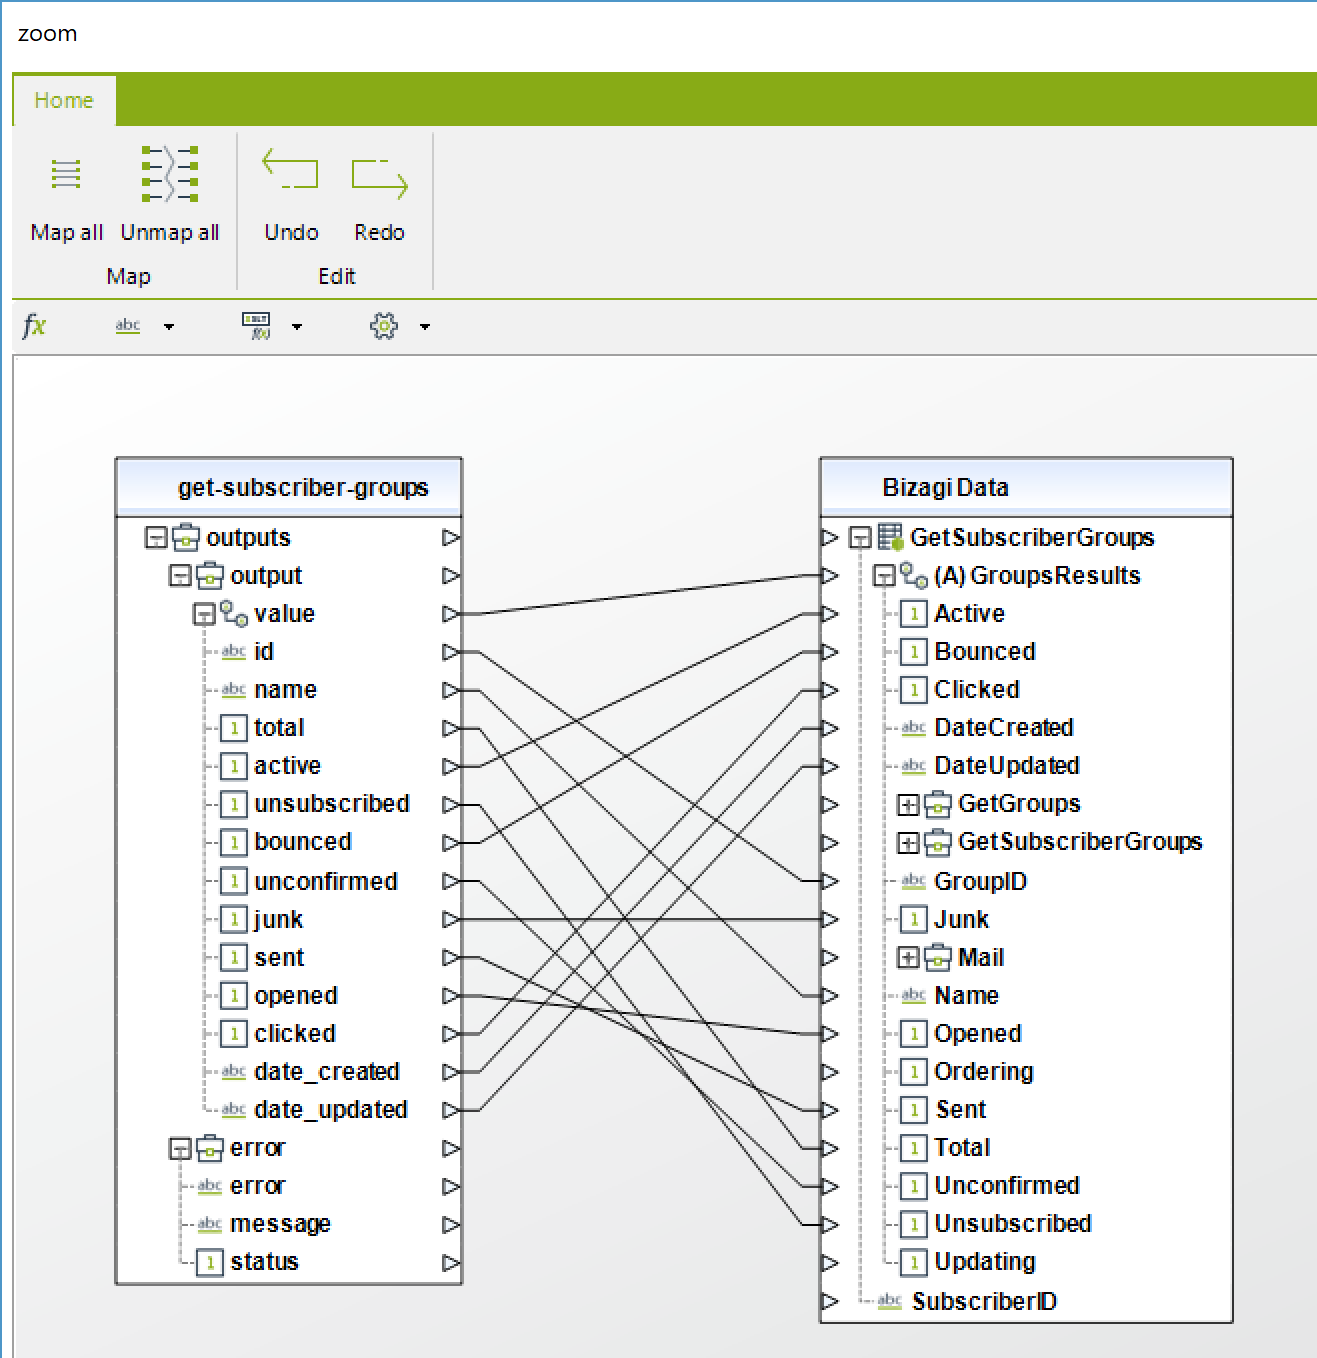Collapse the Bizagi GetSubscriberGroups root node
Image resolution: width=1317 pixels, height=1358 pixels.
point(860,538)
